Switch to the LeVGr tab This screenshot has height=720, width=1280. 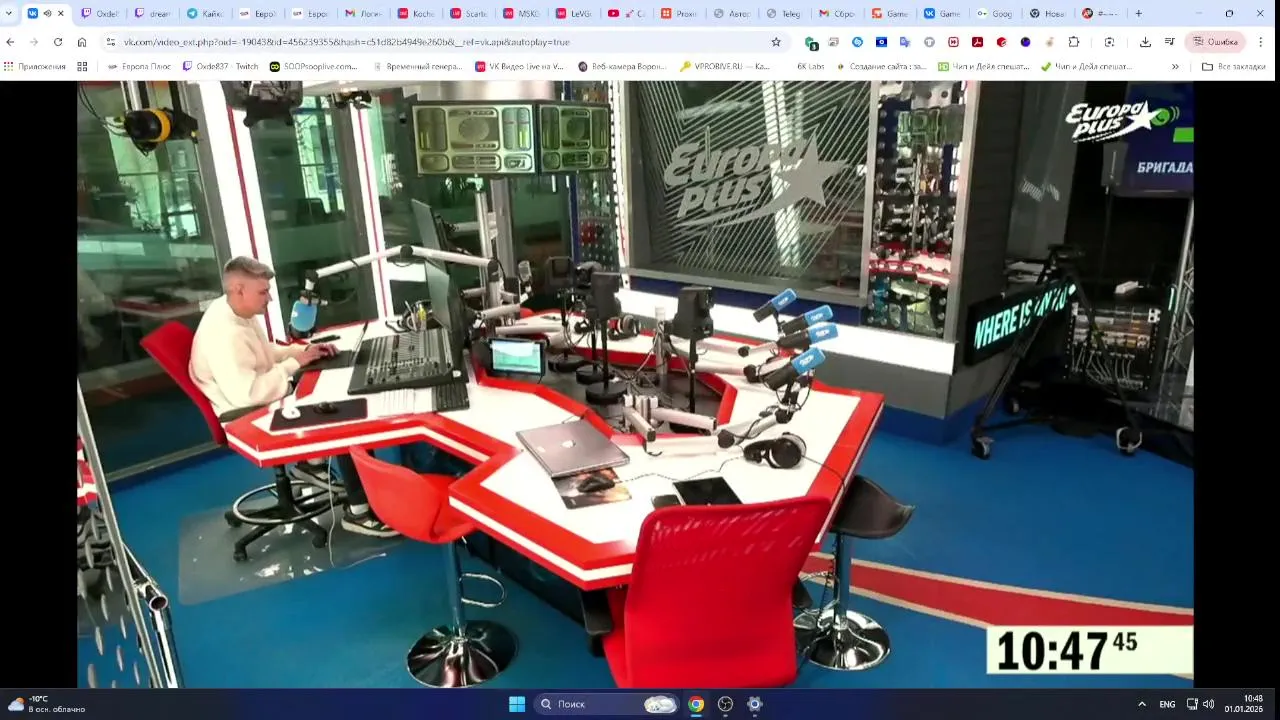pyautogui.click(x=574, y=14)
